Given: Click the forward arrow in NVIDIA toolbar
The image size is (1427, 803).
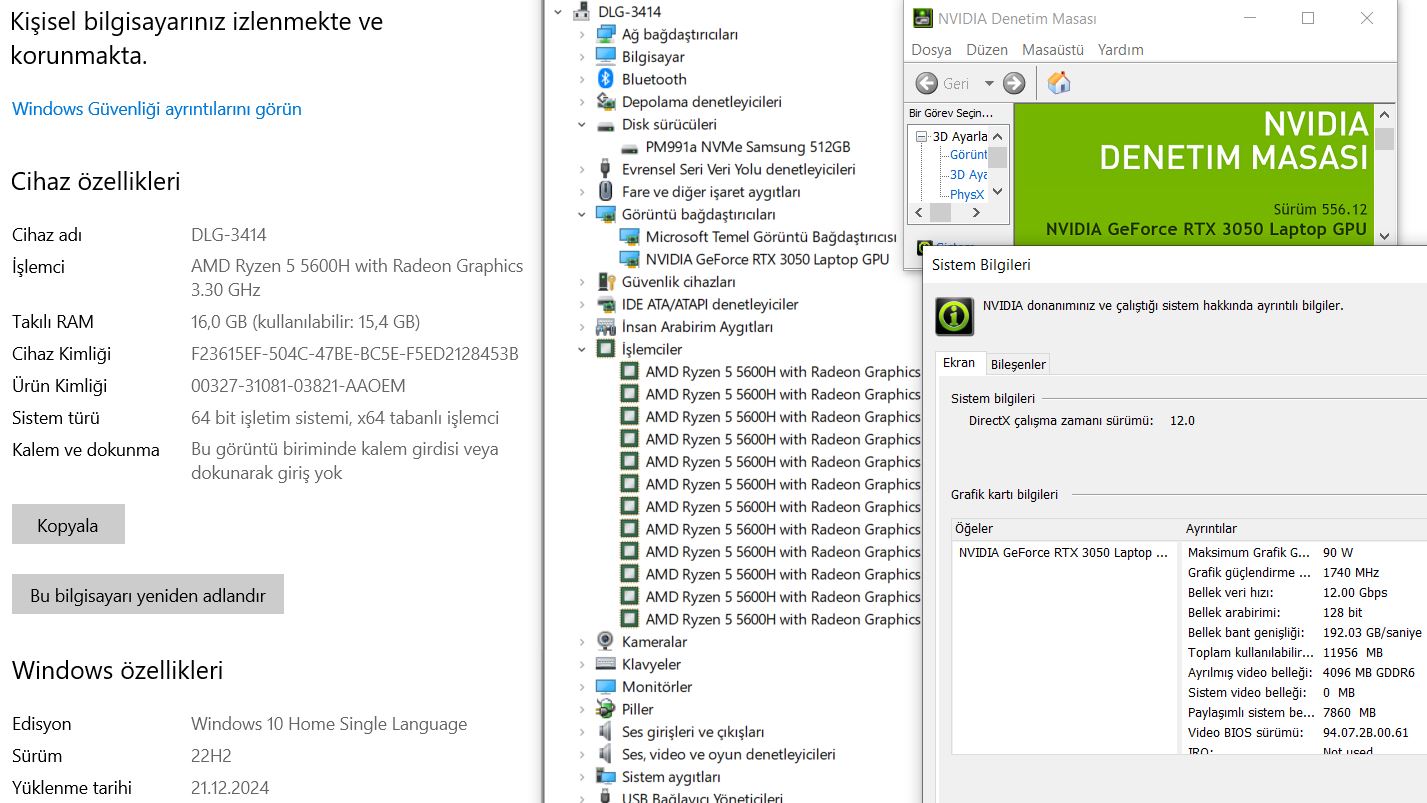Looking at the screenshot, I should point(1014,83).
